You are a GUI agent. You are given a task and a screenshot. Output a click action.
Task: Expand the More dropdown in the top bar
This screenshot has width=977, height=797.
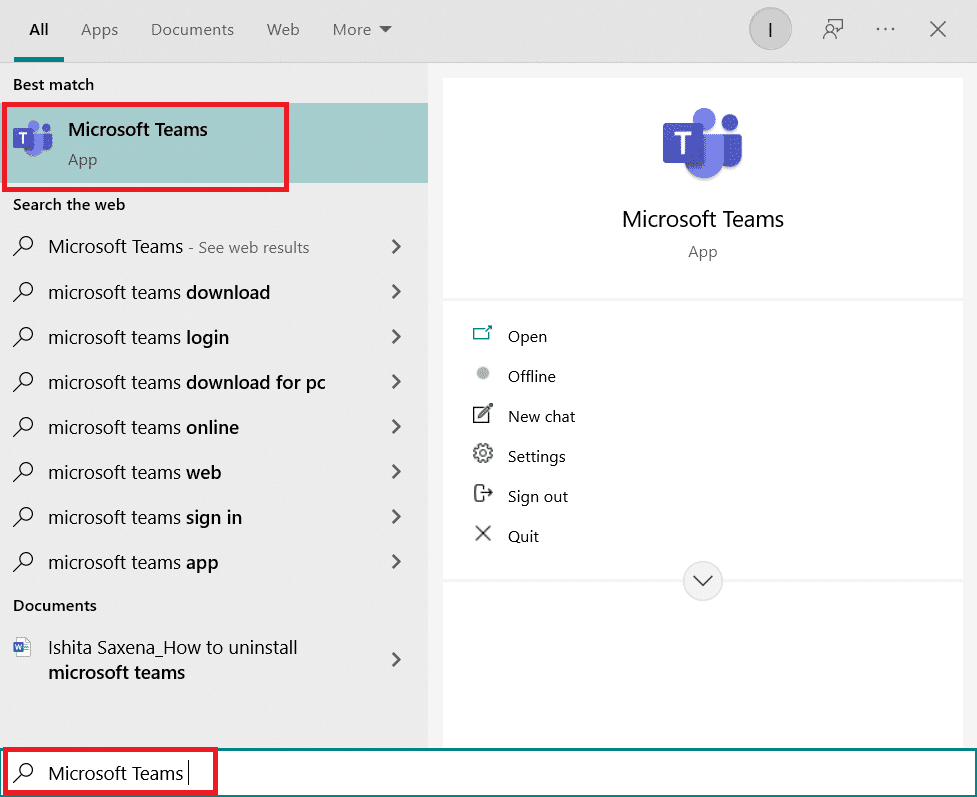[x=361, y=29]
